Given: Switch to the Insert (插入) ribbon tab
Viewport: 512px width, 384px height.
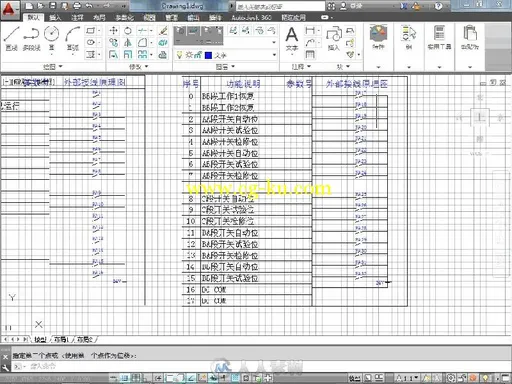Looking at the screenshot, I should click(55, 17).
